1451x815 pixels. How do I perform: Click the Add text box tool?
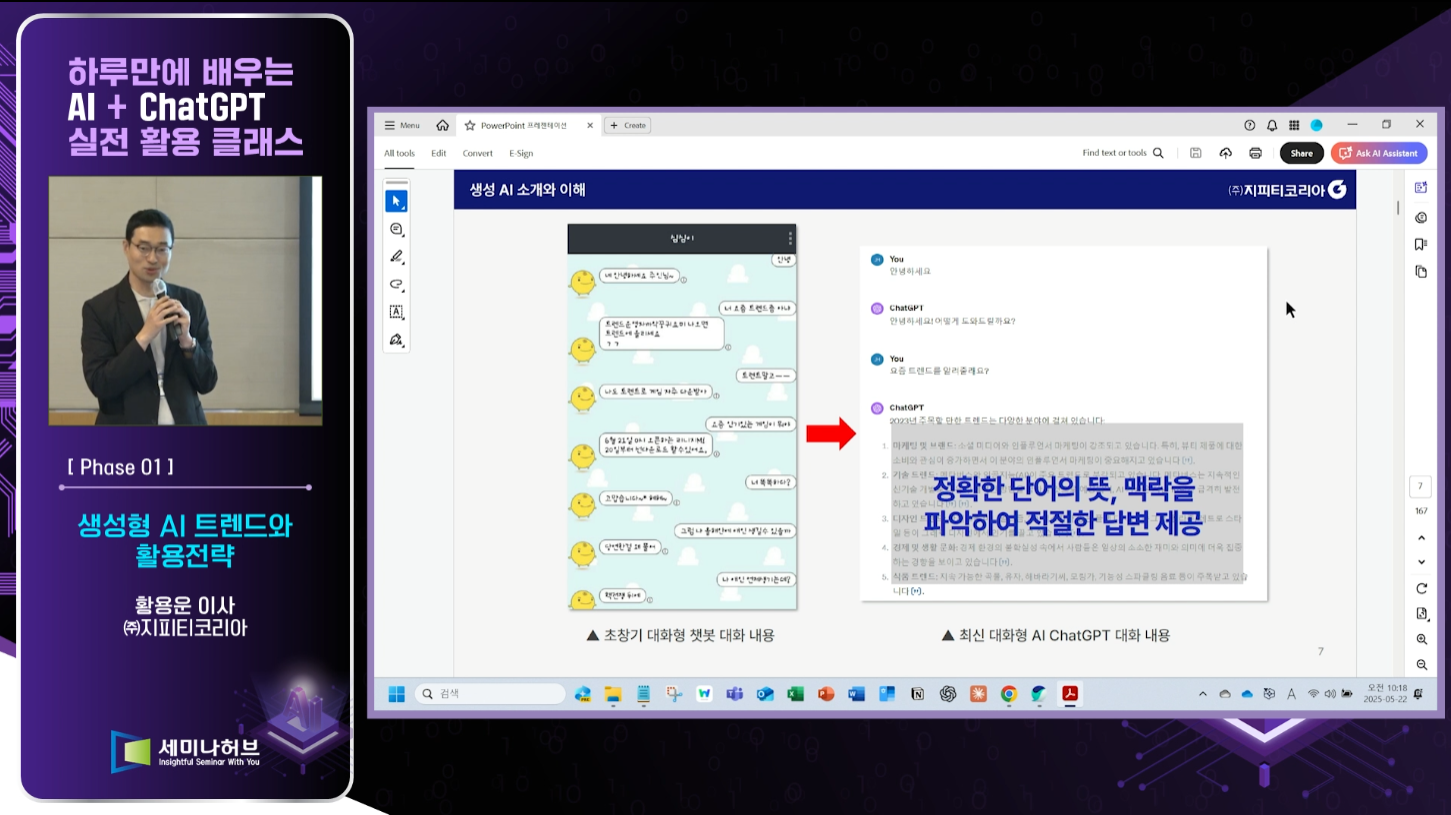coord(396,312)
